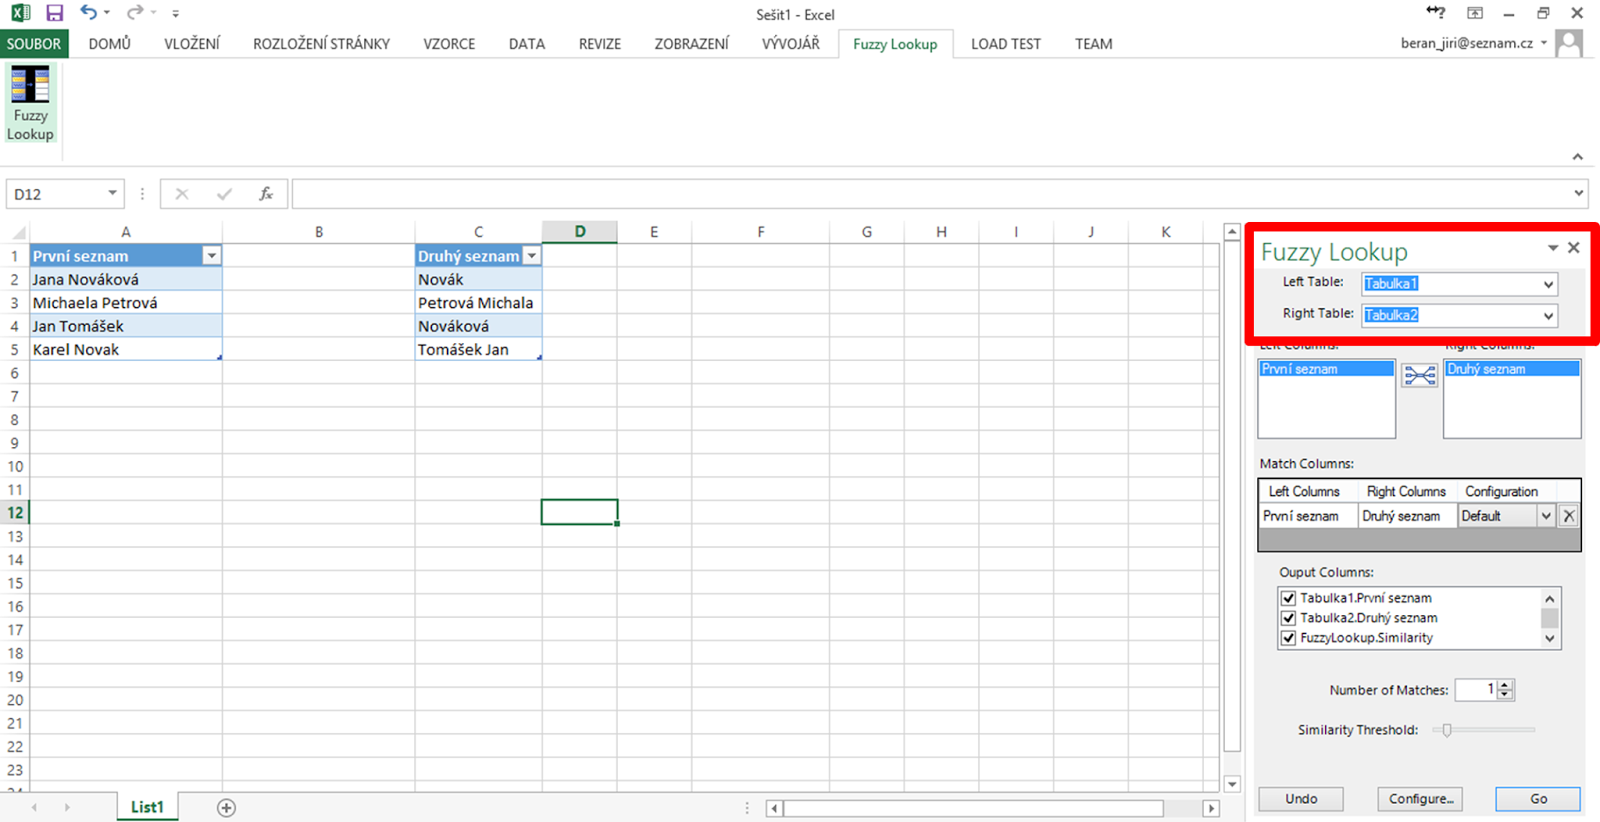Redo the action in the title bar
The height and width of the screenshot is (822, 1600).
tap(135, 13)
